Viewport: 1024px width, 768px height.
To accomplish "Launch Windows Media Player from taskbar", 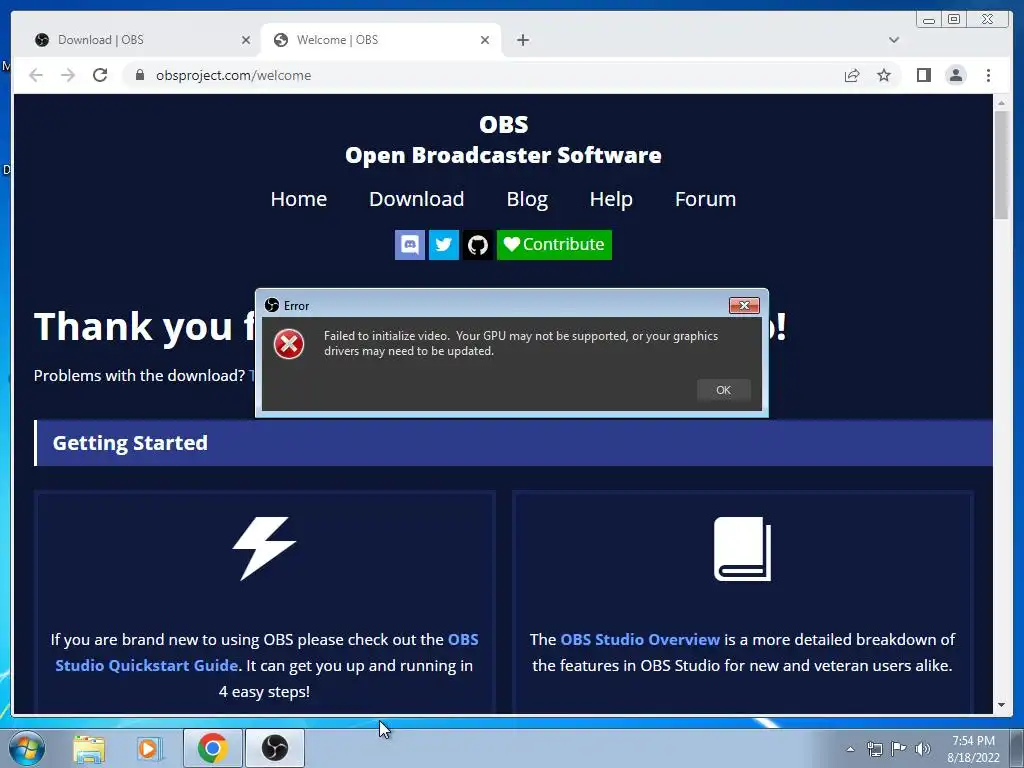I will (150, 748).
